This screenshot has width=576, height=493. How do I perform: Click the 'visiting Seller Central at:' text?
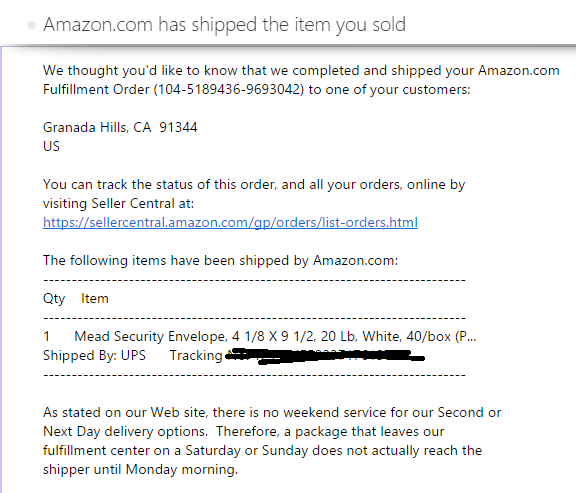(118, 204)
